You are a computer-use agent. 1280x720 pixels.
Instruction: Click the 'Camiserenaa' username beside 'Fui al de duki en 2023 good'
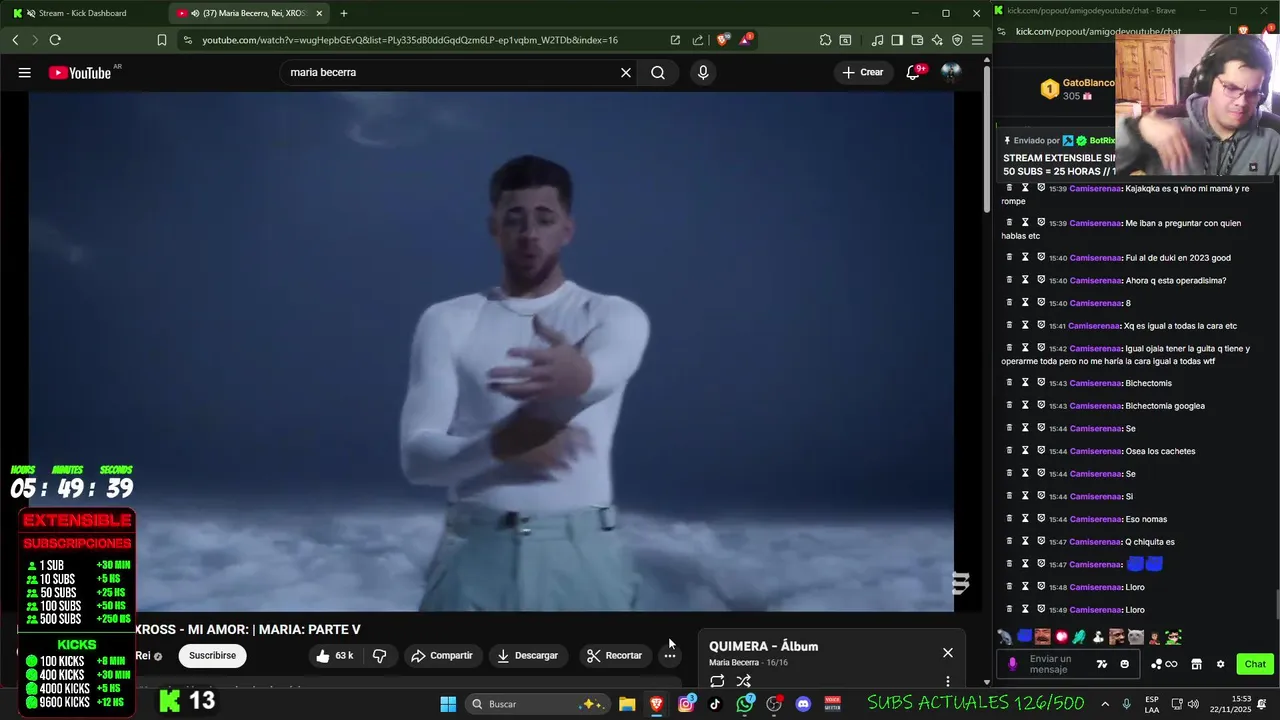click(x=1095, y=258)
